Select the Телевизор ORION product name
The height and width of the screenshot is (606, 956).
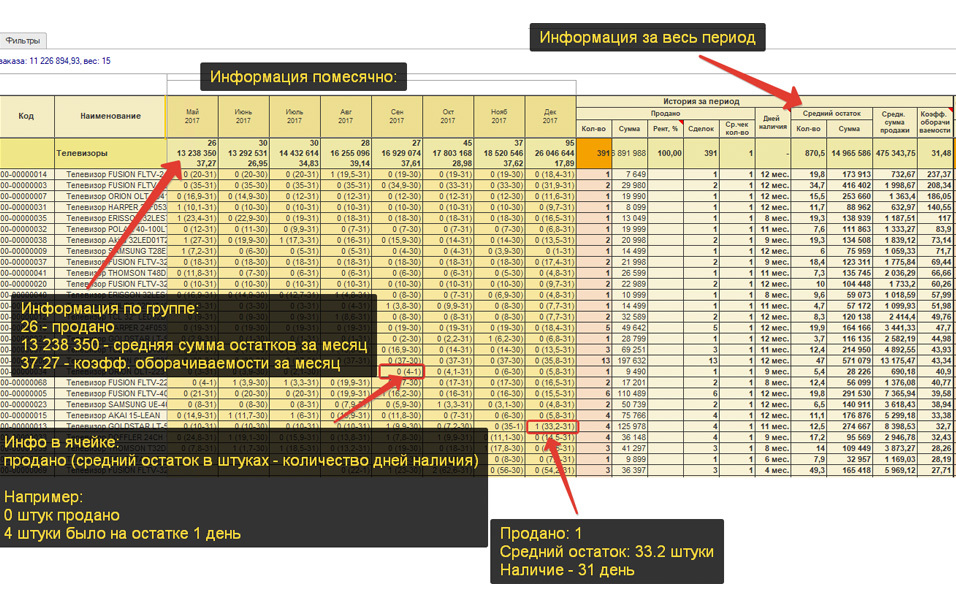[x=110, y=196]
